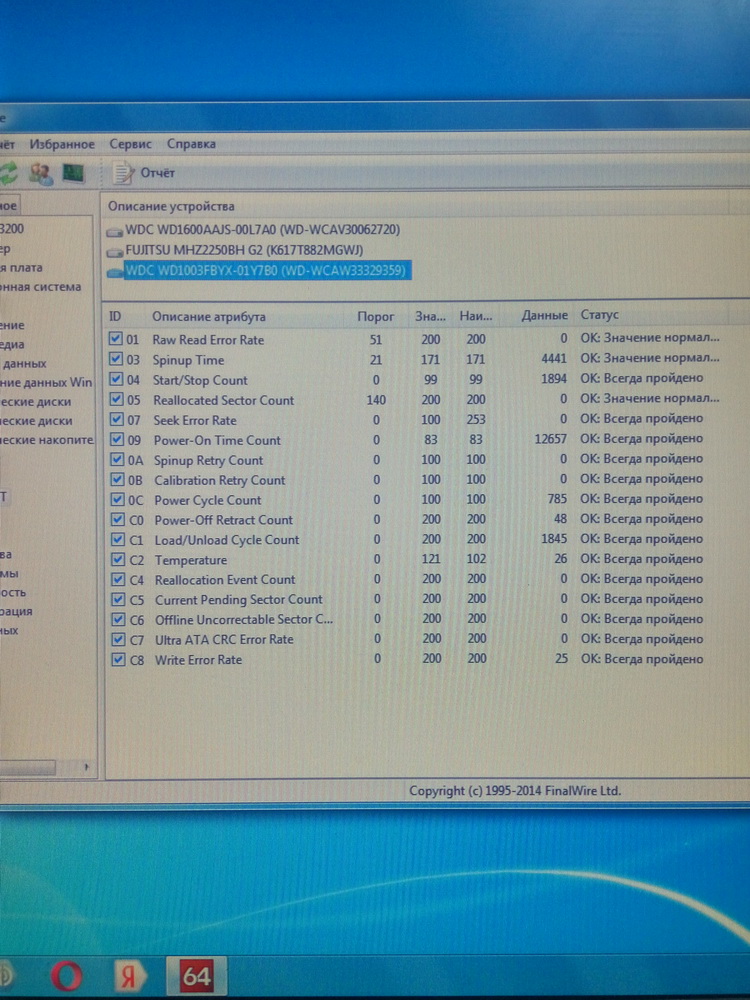Toggle Load/Unload Cycle Count checkbox

tap(118, 540)
